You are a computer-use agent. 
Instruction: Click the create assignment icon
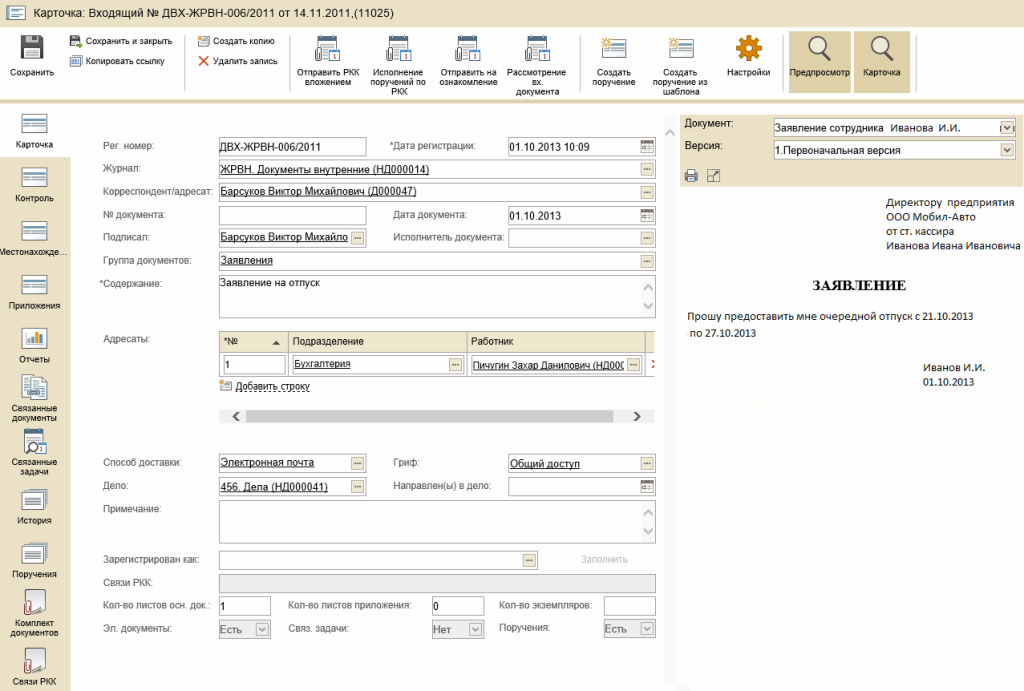[x=614, y=49]
